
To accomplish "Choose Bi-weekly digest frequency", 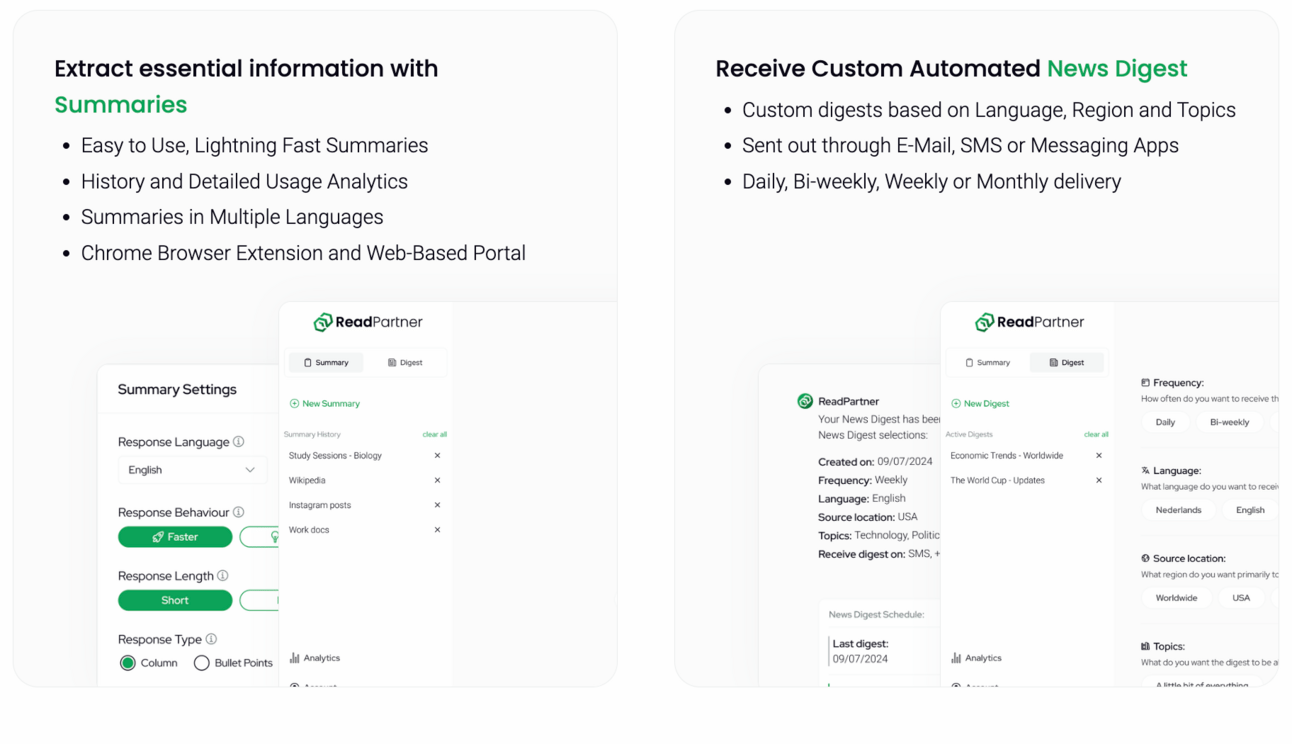I will click(1230, 422).
